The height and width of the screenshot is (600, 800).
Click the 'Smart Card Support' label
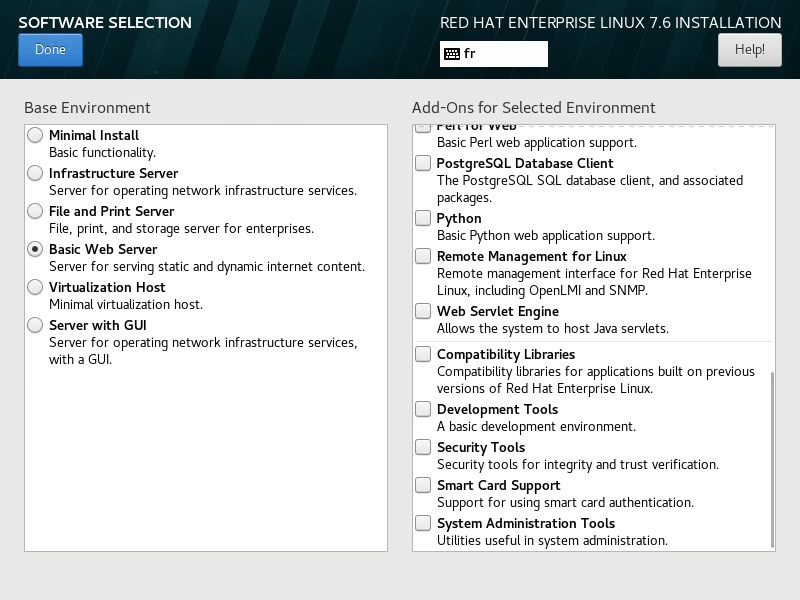click(498, 485)
